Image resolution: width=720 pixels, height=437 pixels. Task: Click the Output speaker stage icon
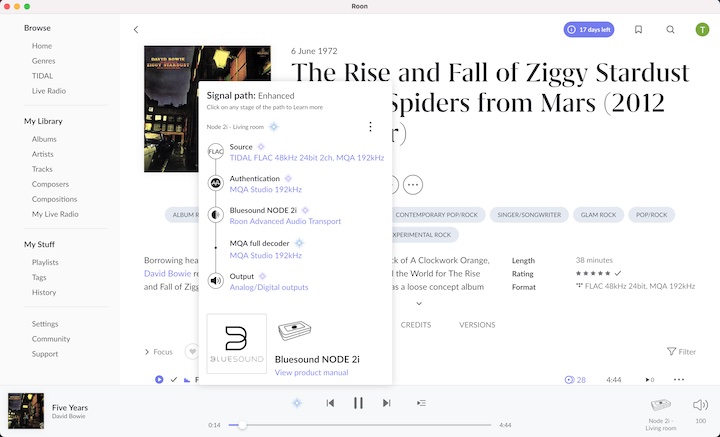[x=215, y=280]
